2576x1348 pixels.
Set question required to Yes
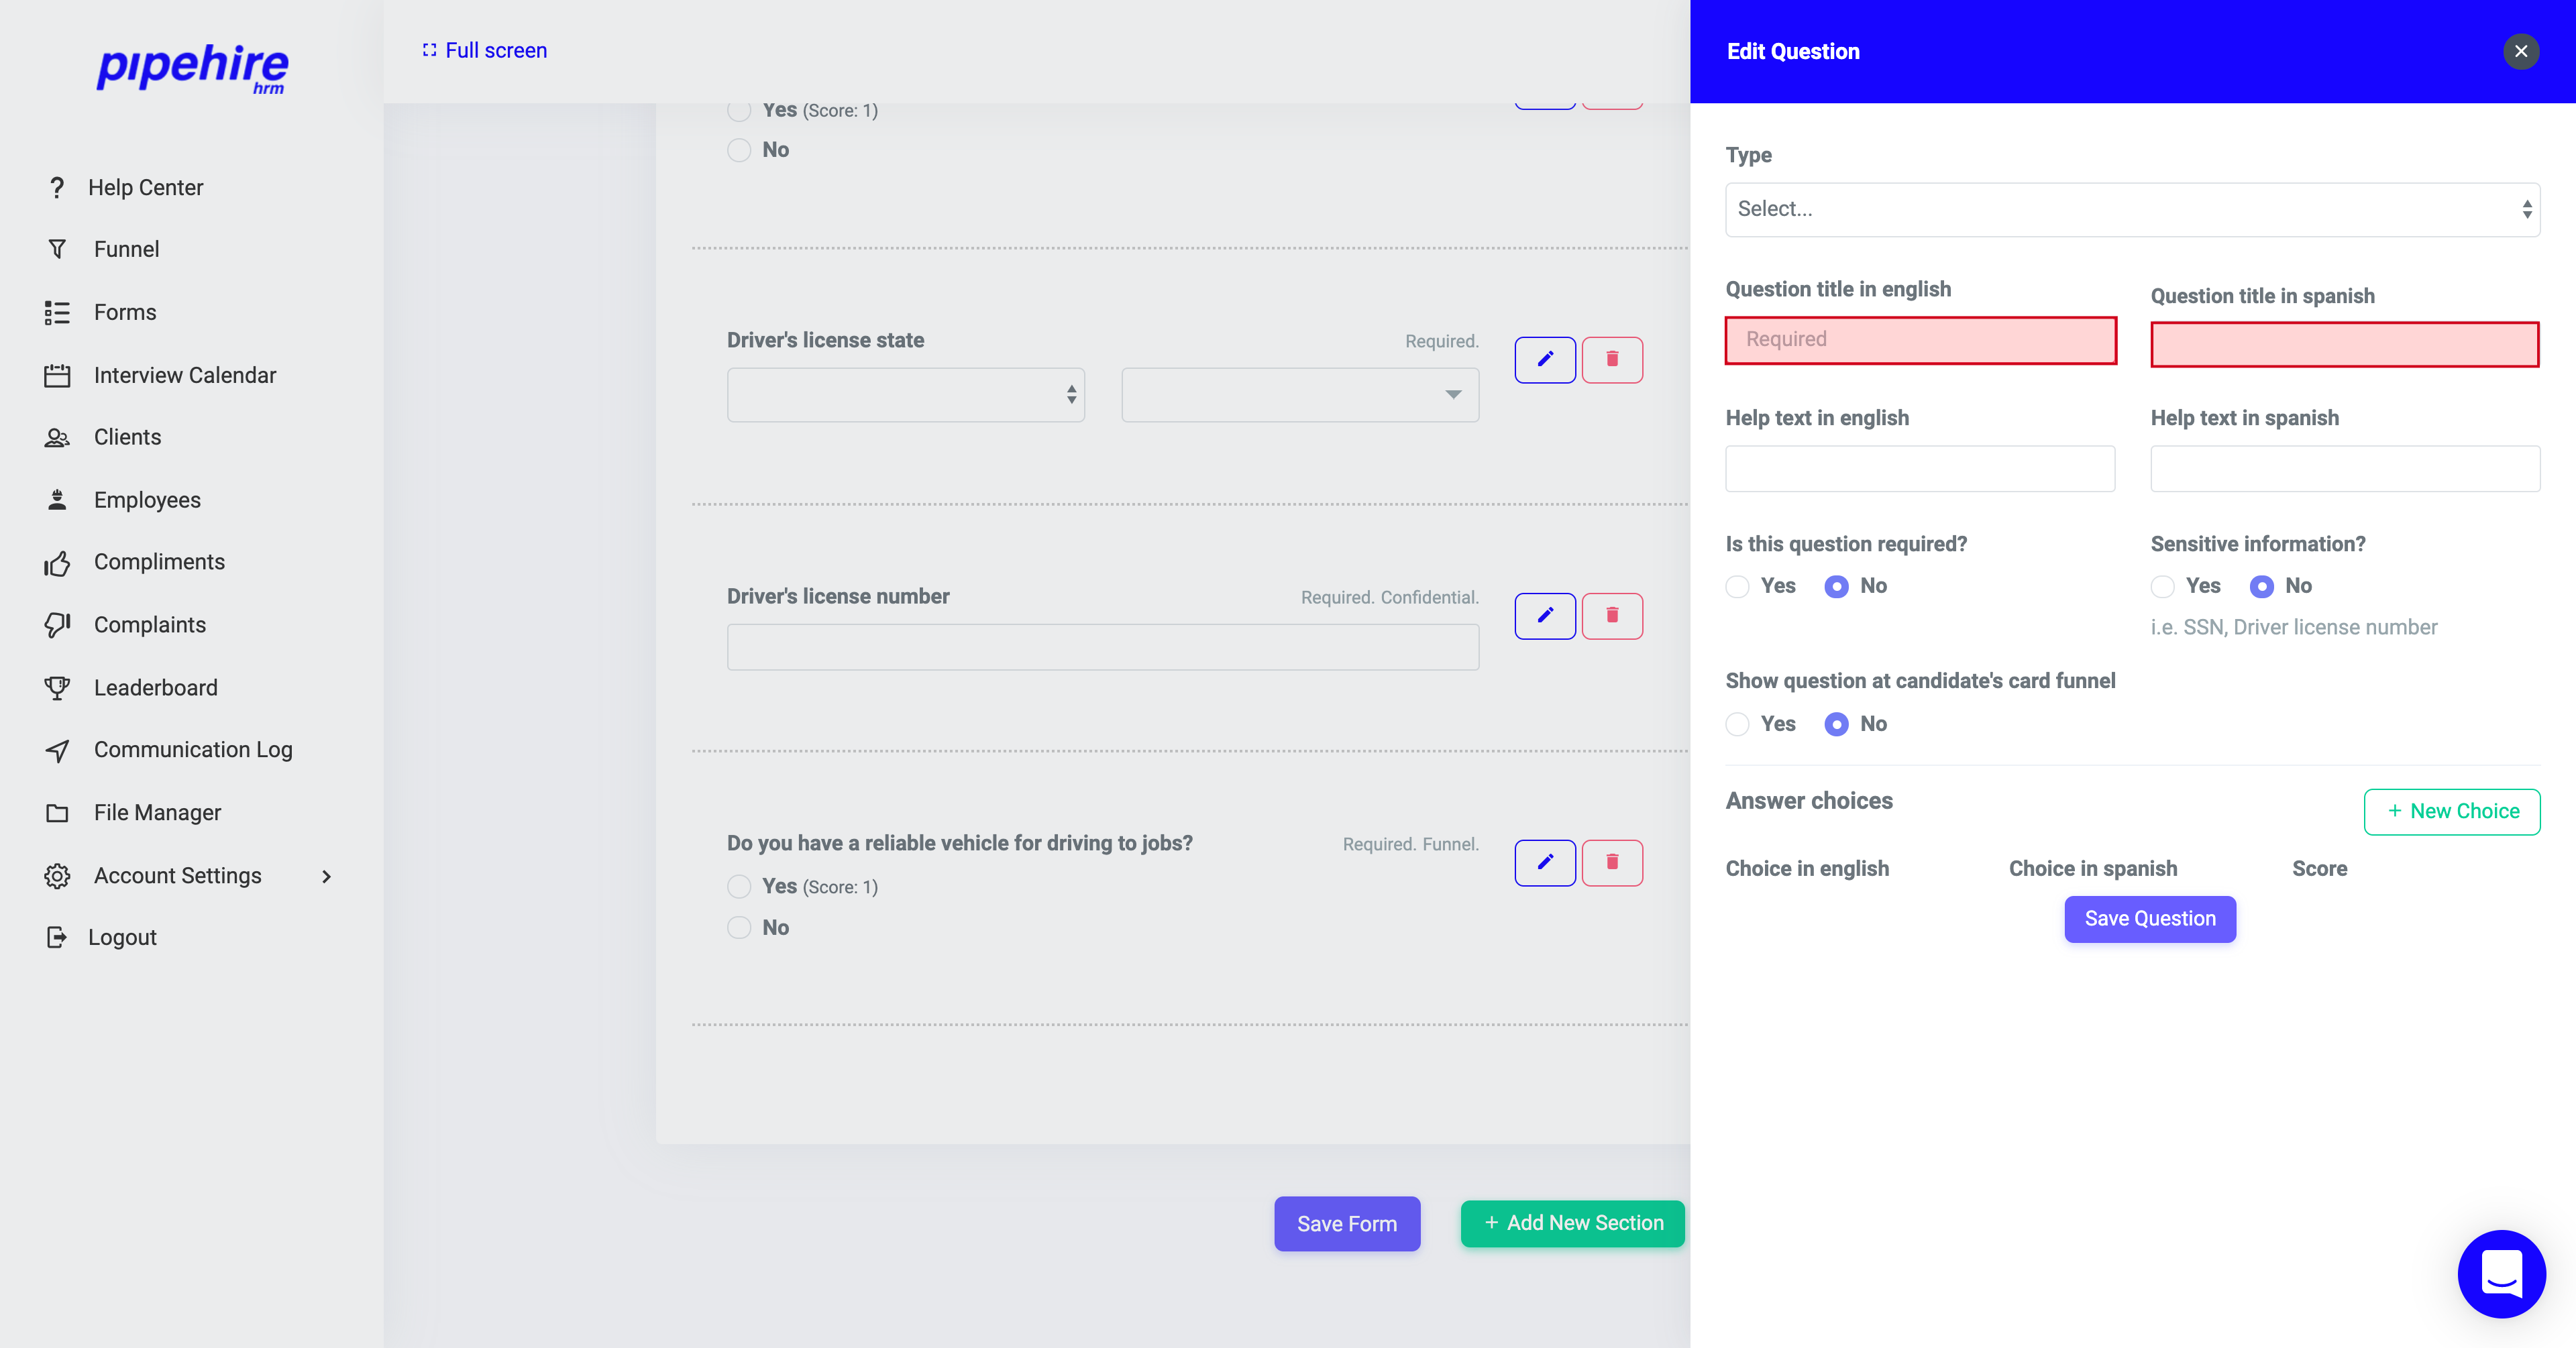click(1738, 586)
